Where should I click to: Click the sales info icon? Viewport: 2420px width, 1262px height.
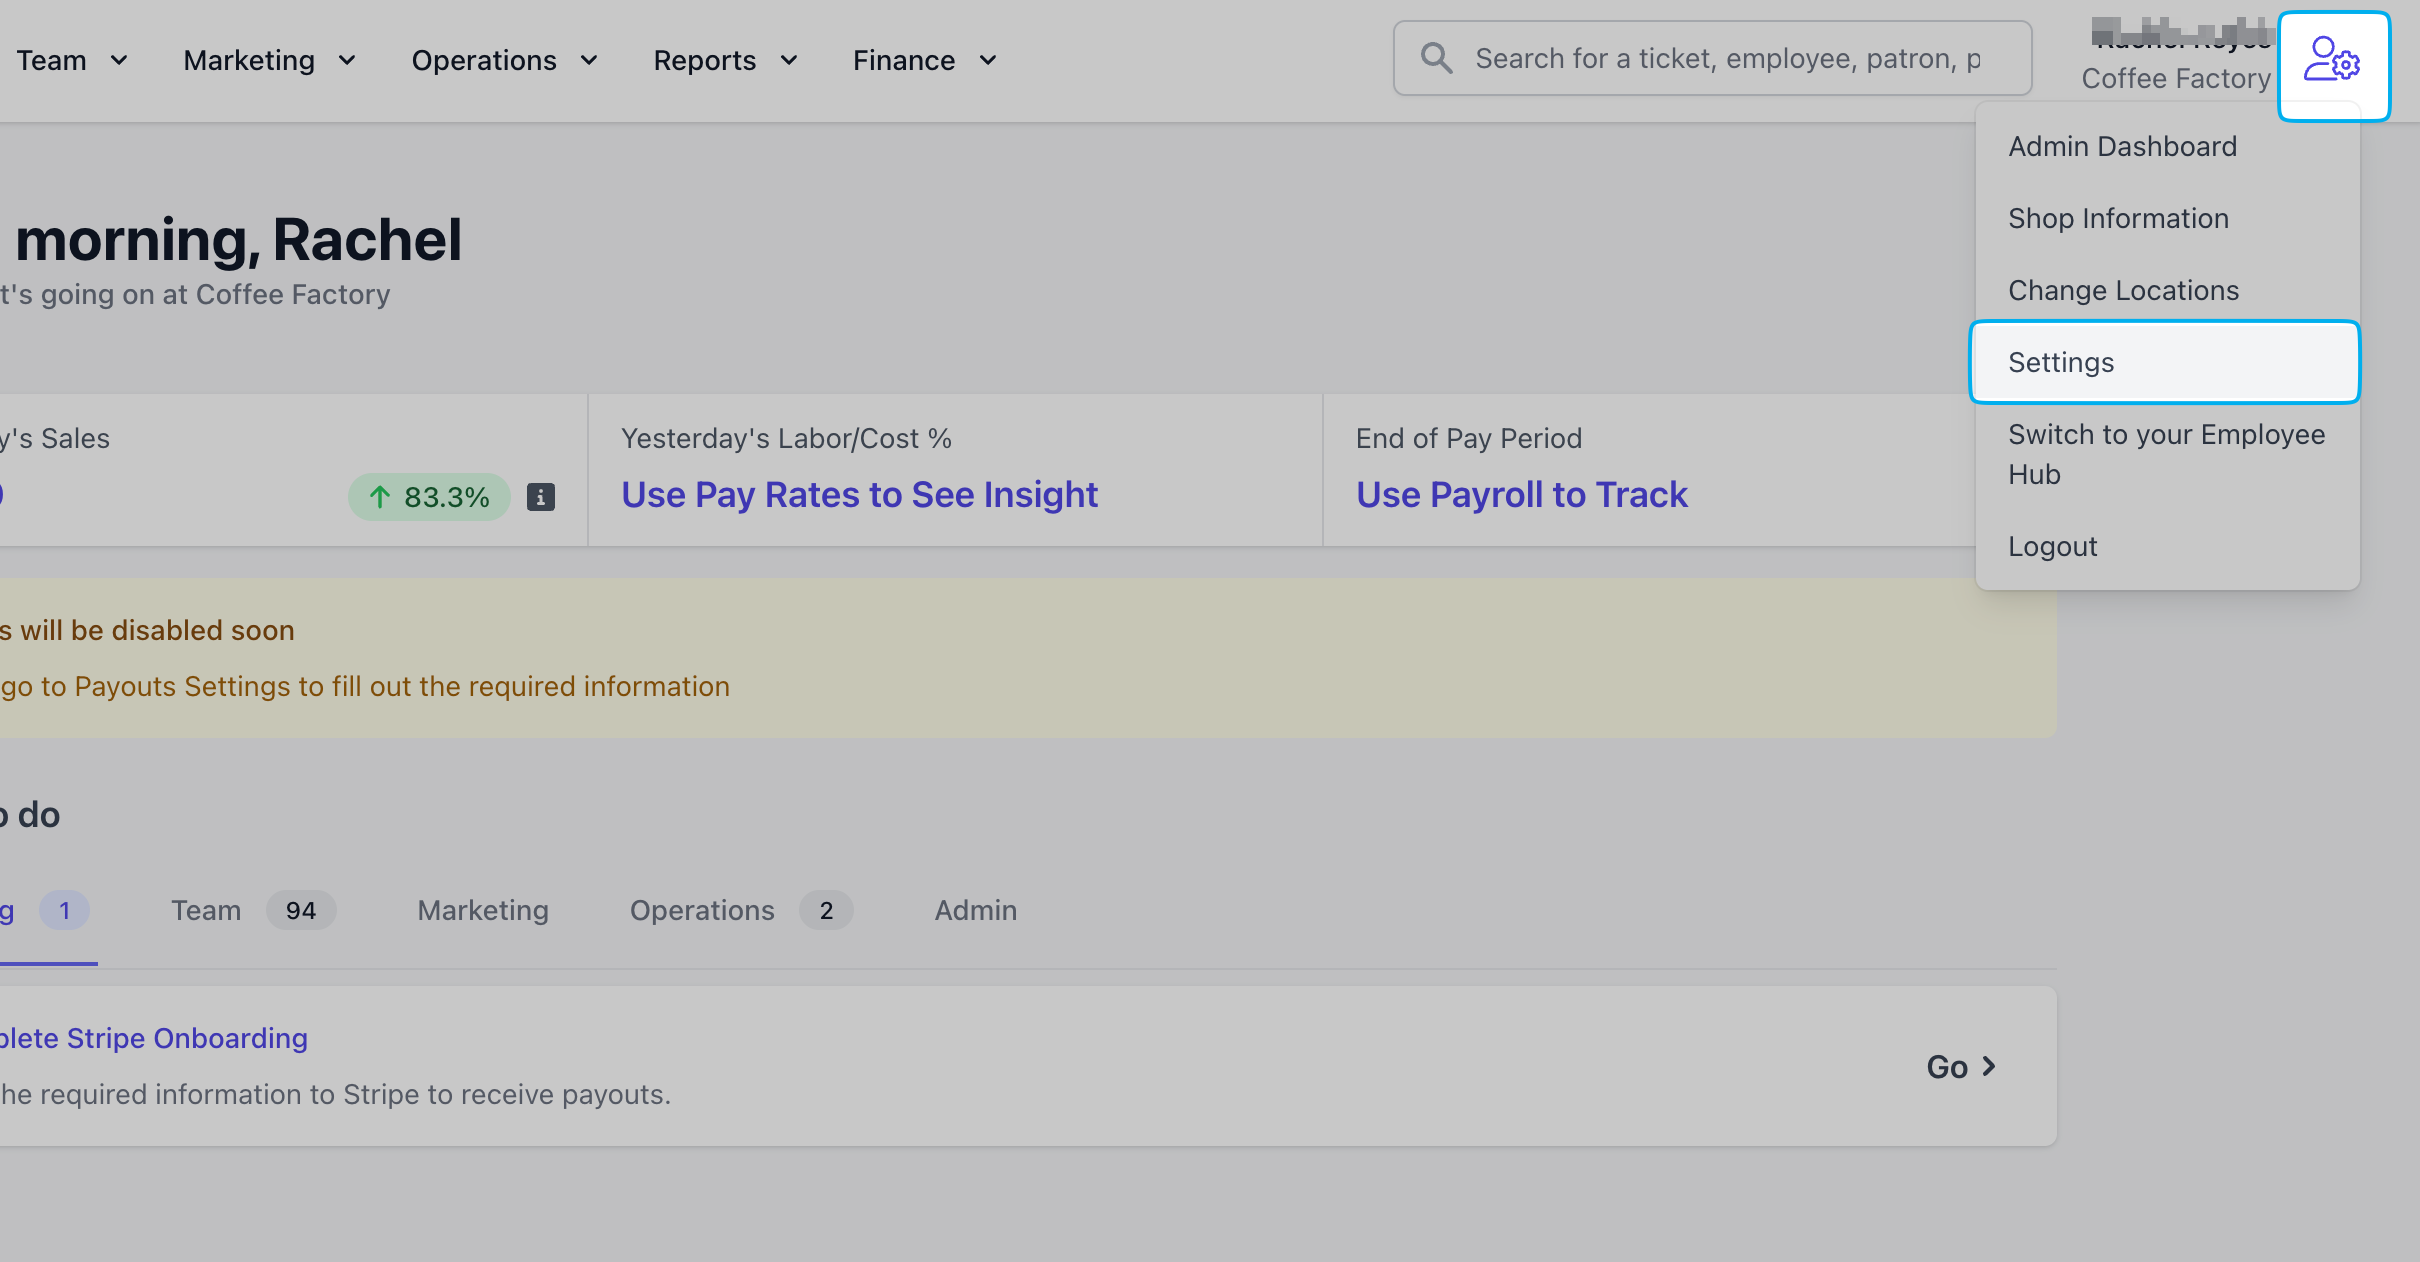(541, 497)
